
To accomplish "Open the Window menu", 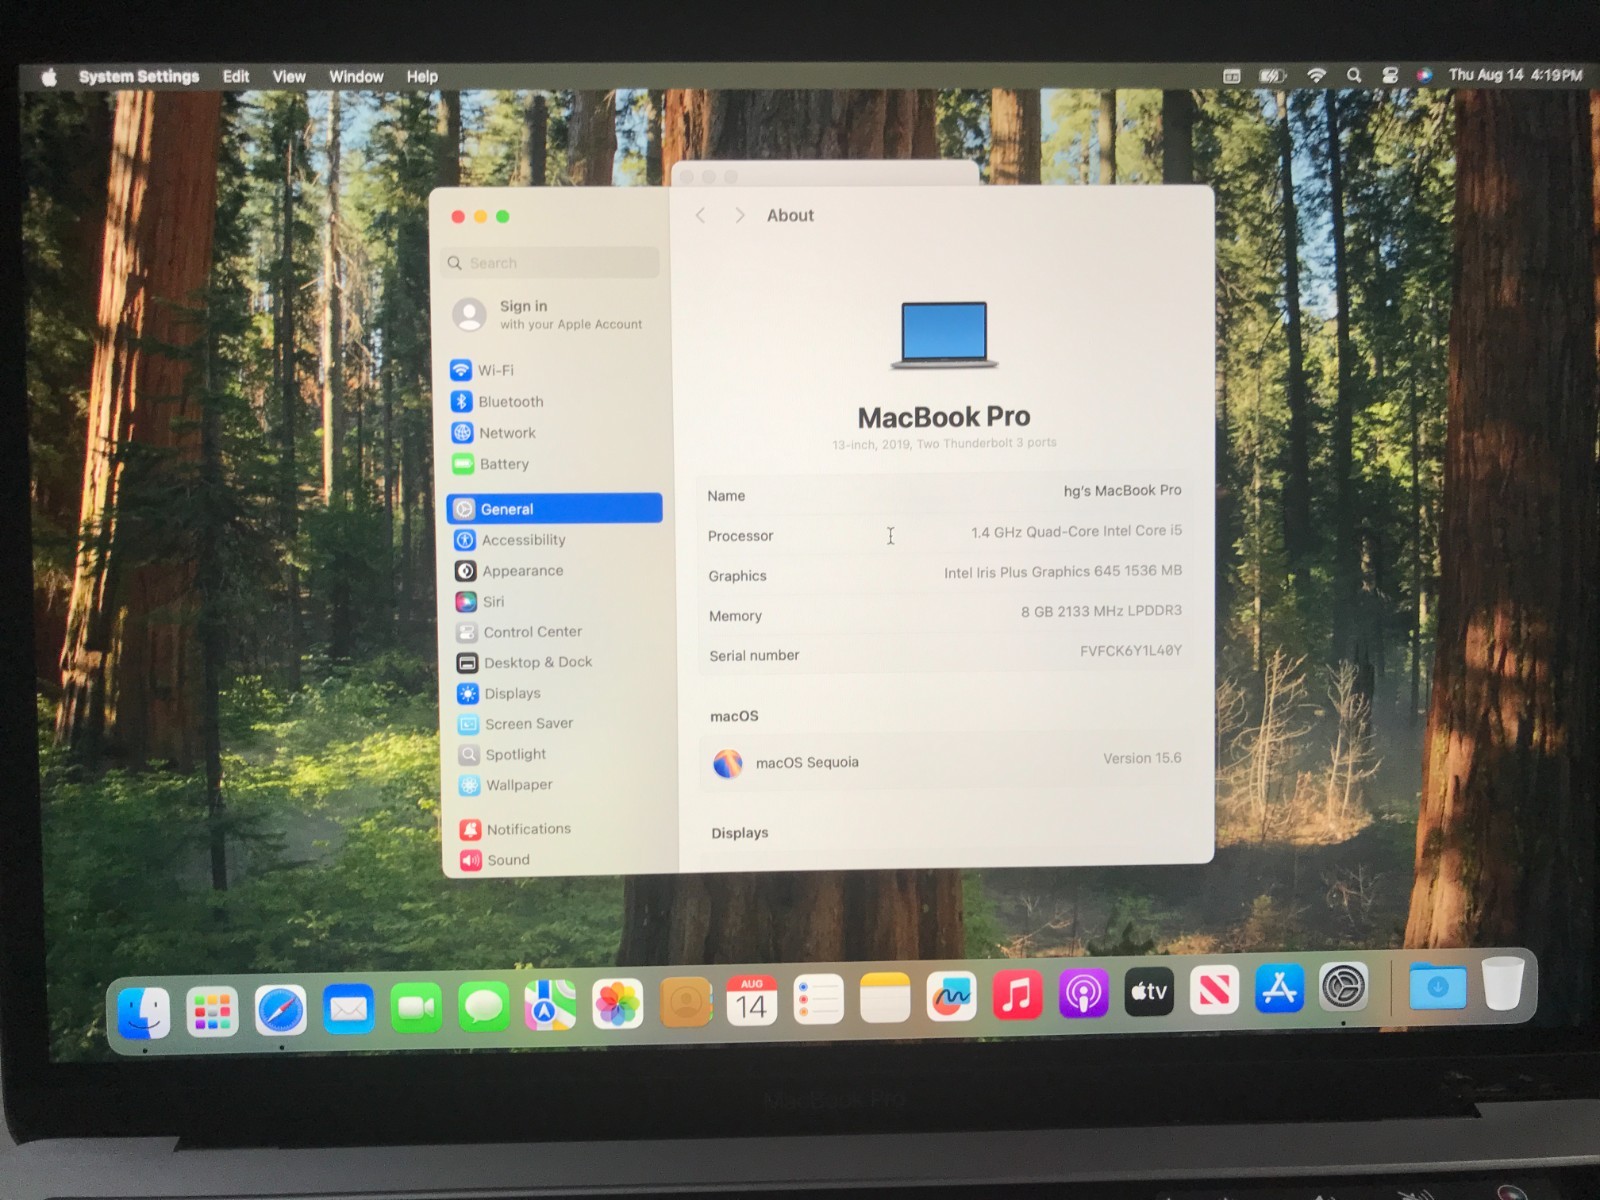I will tap(355, 76).
